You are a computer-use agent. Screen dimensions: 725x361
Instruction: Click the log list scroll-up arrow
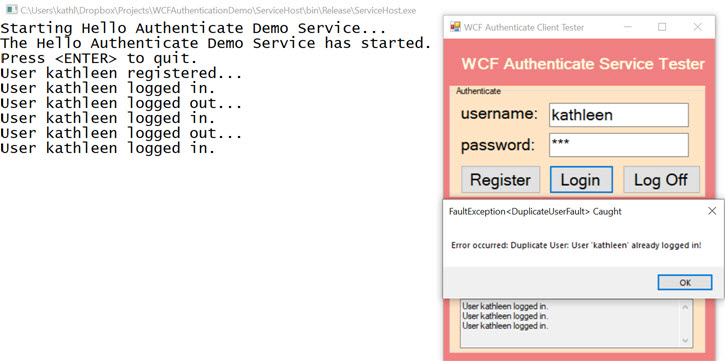point(685,306)
